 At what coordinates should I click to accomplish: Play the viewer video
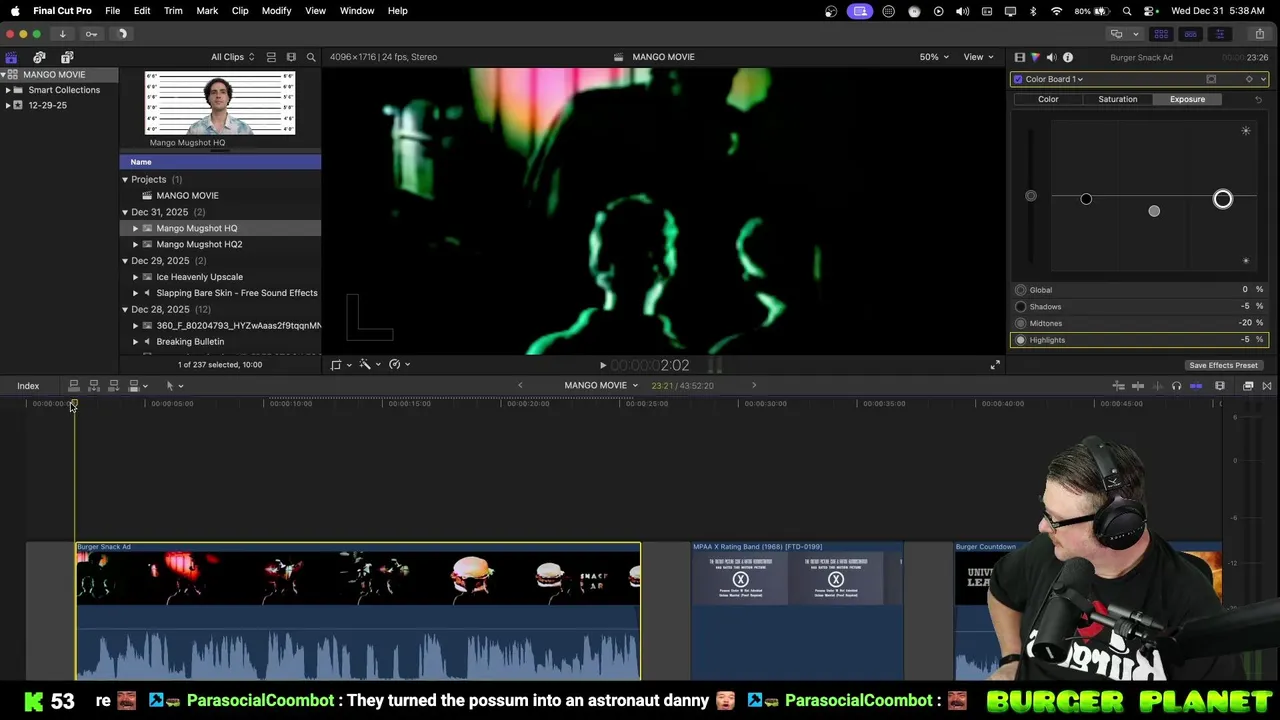click(x=602, y=366)
